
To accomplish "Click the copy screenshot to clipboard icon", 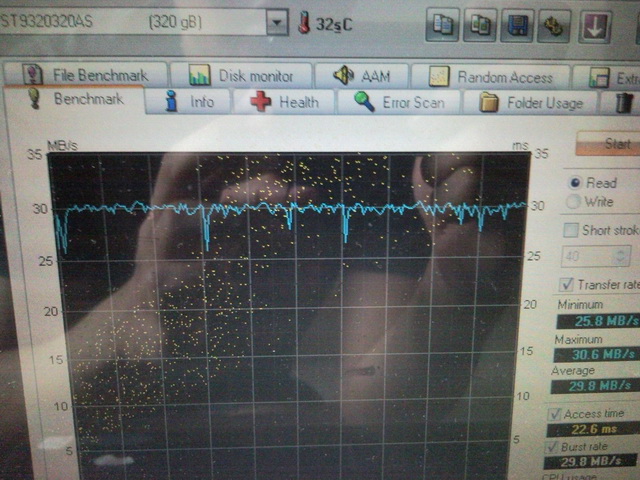I will 482,25.
